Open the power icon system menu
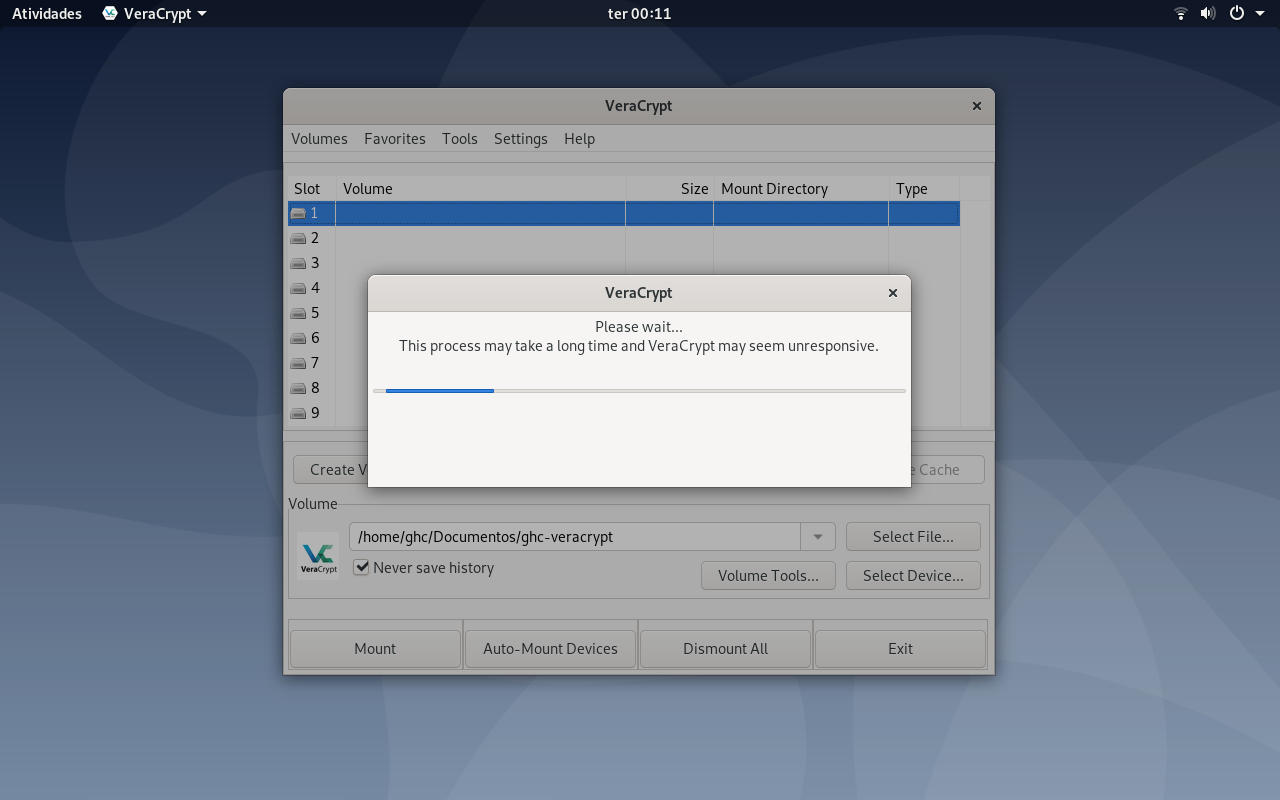 [1237, 14]
